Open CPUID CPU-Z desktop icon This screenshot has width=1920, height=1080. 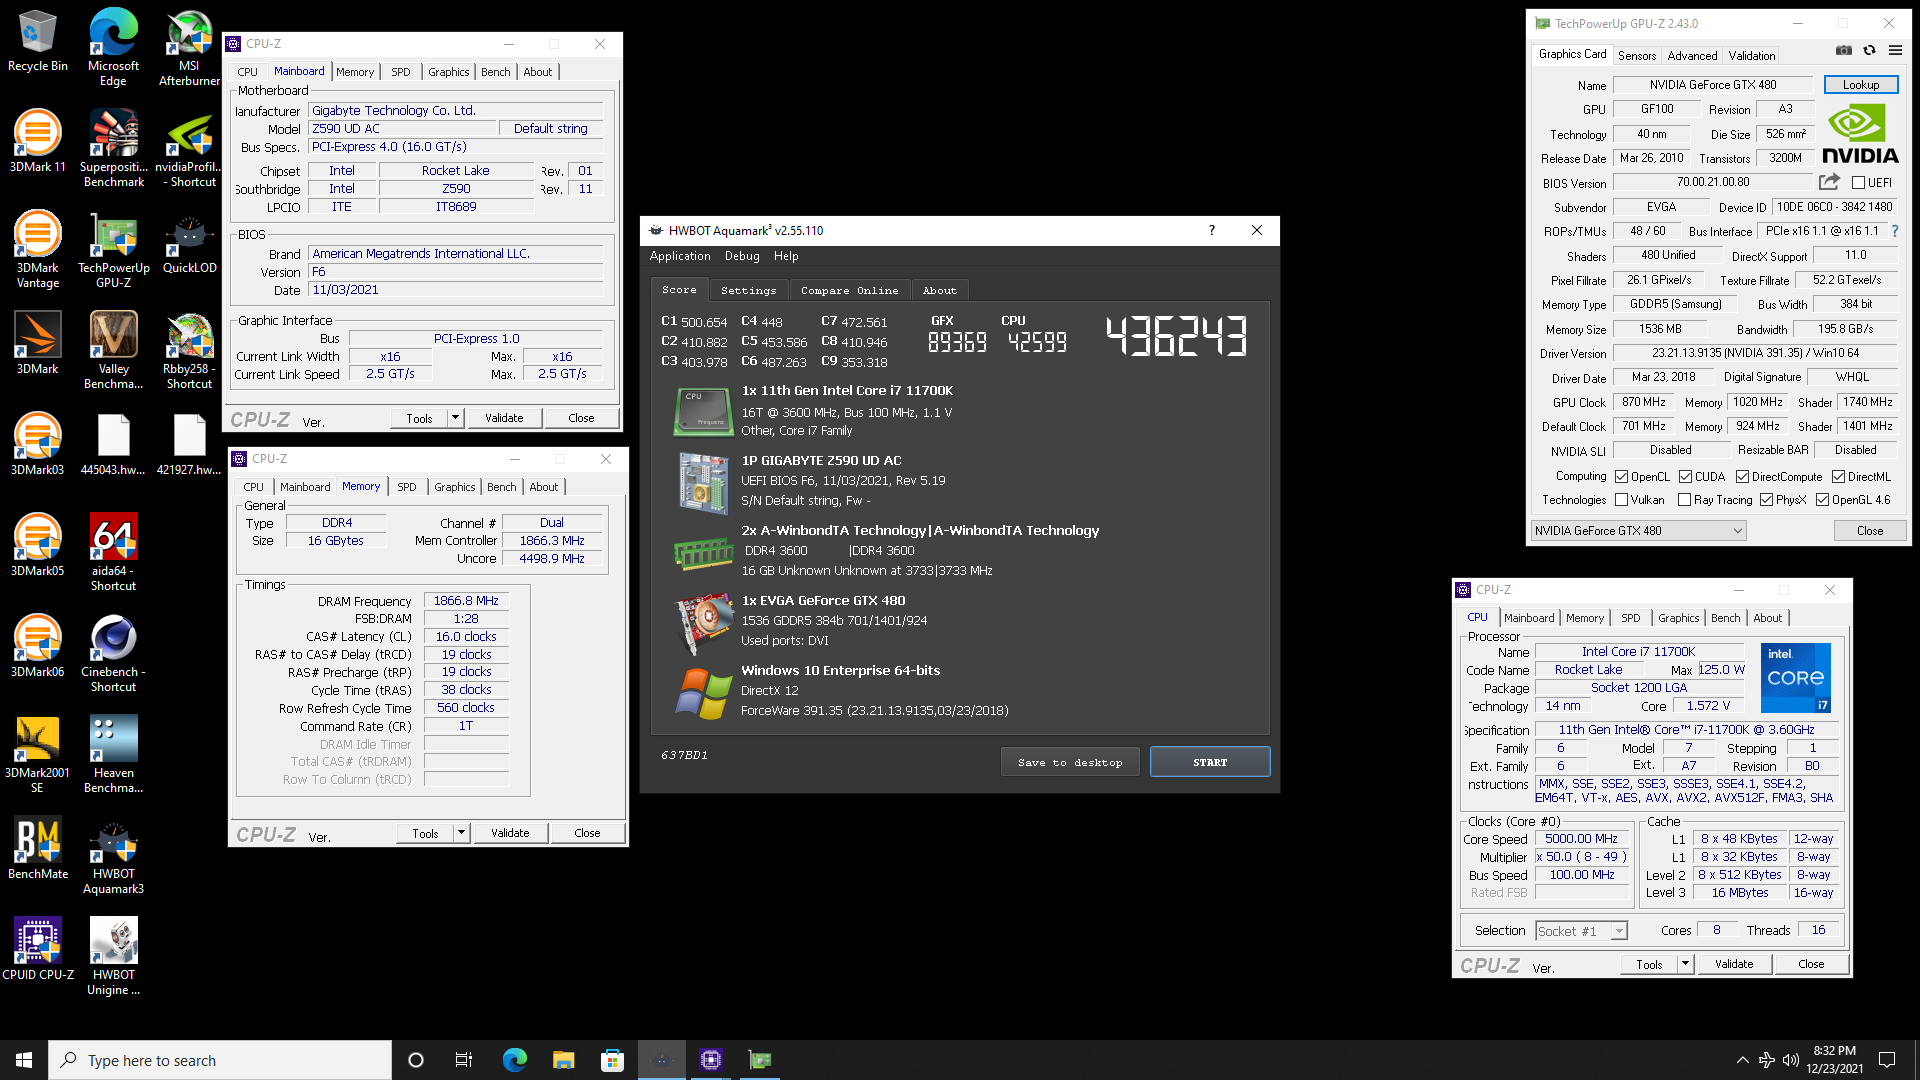pos(37,949)
